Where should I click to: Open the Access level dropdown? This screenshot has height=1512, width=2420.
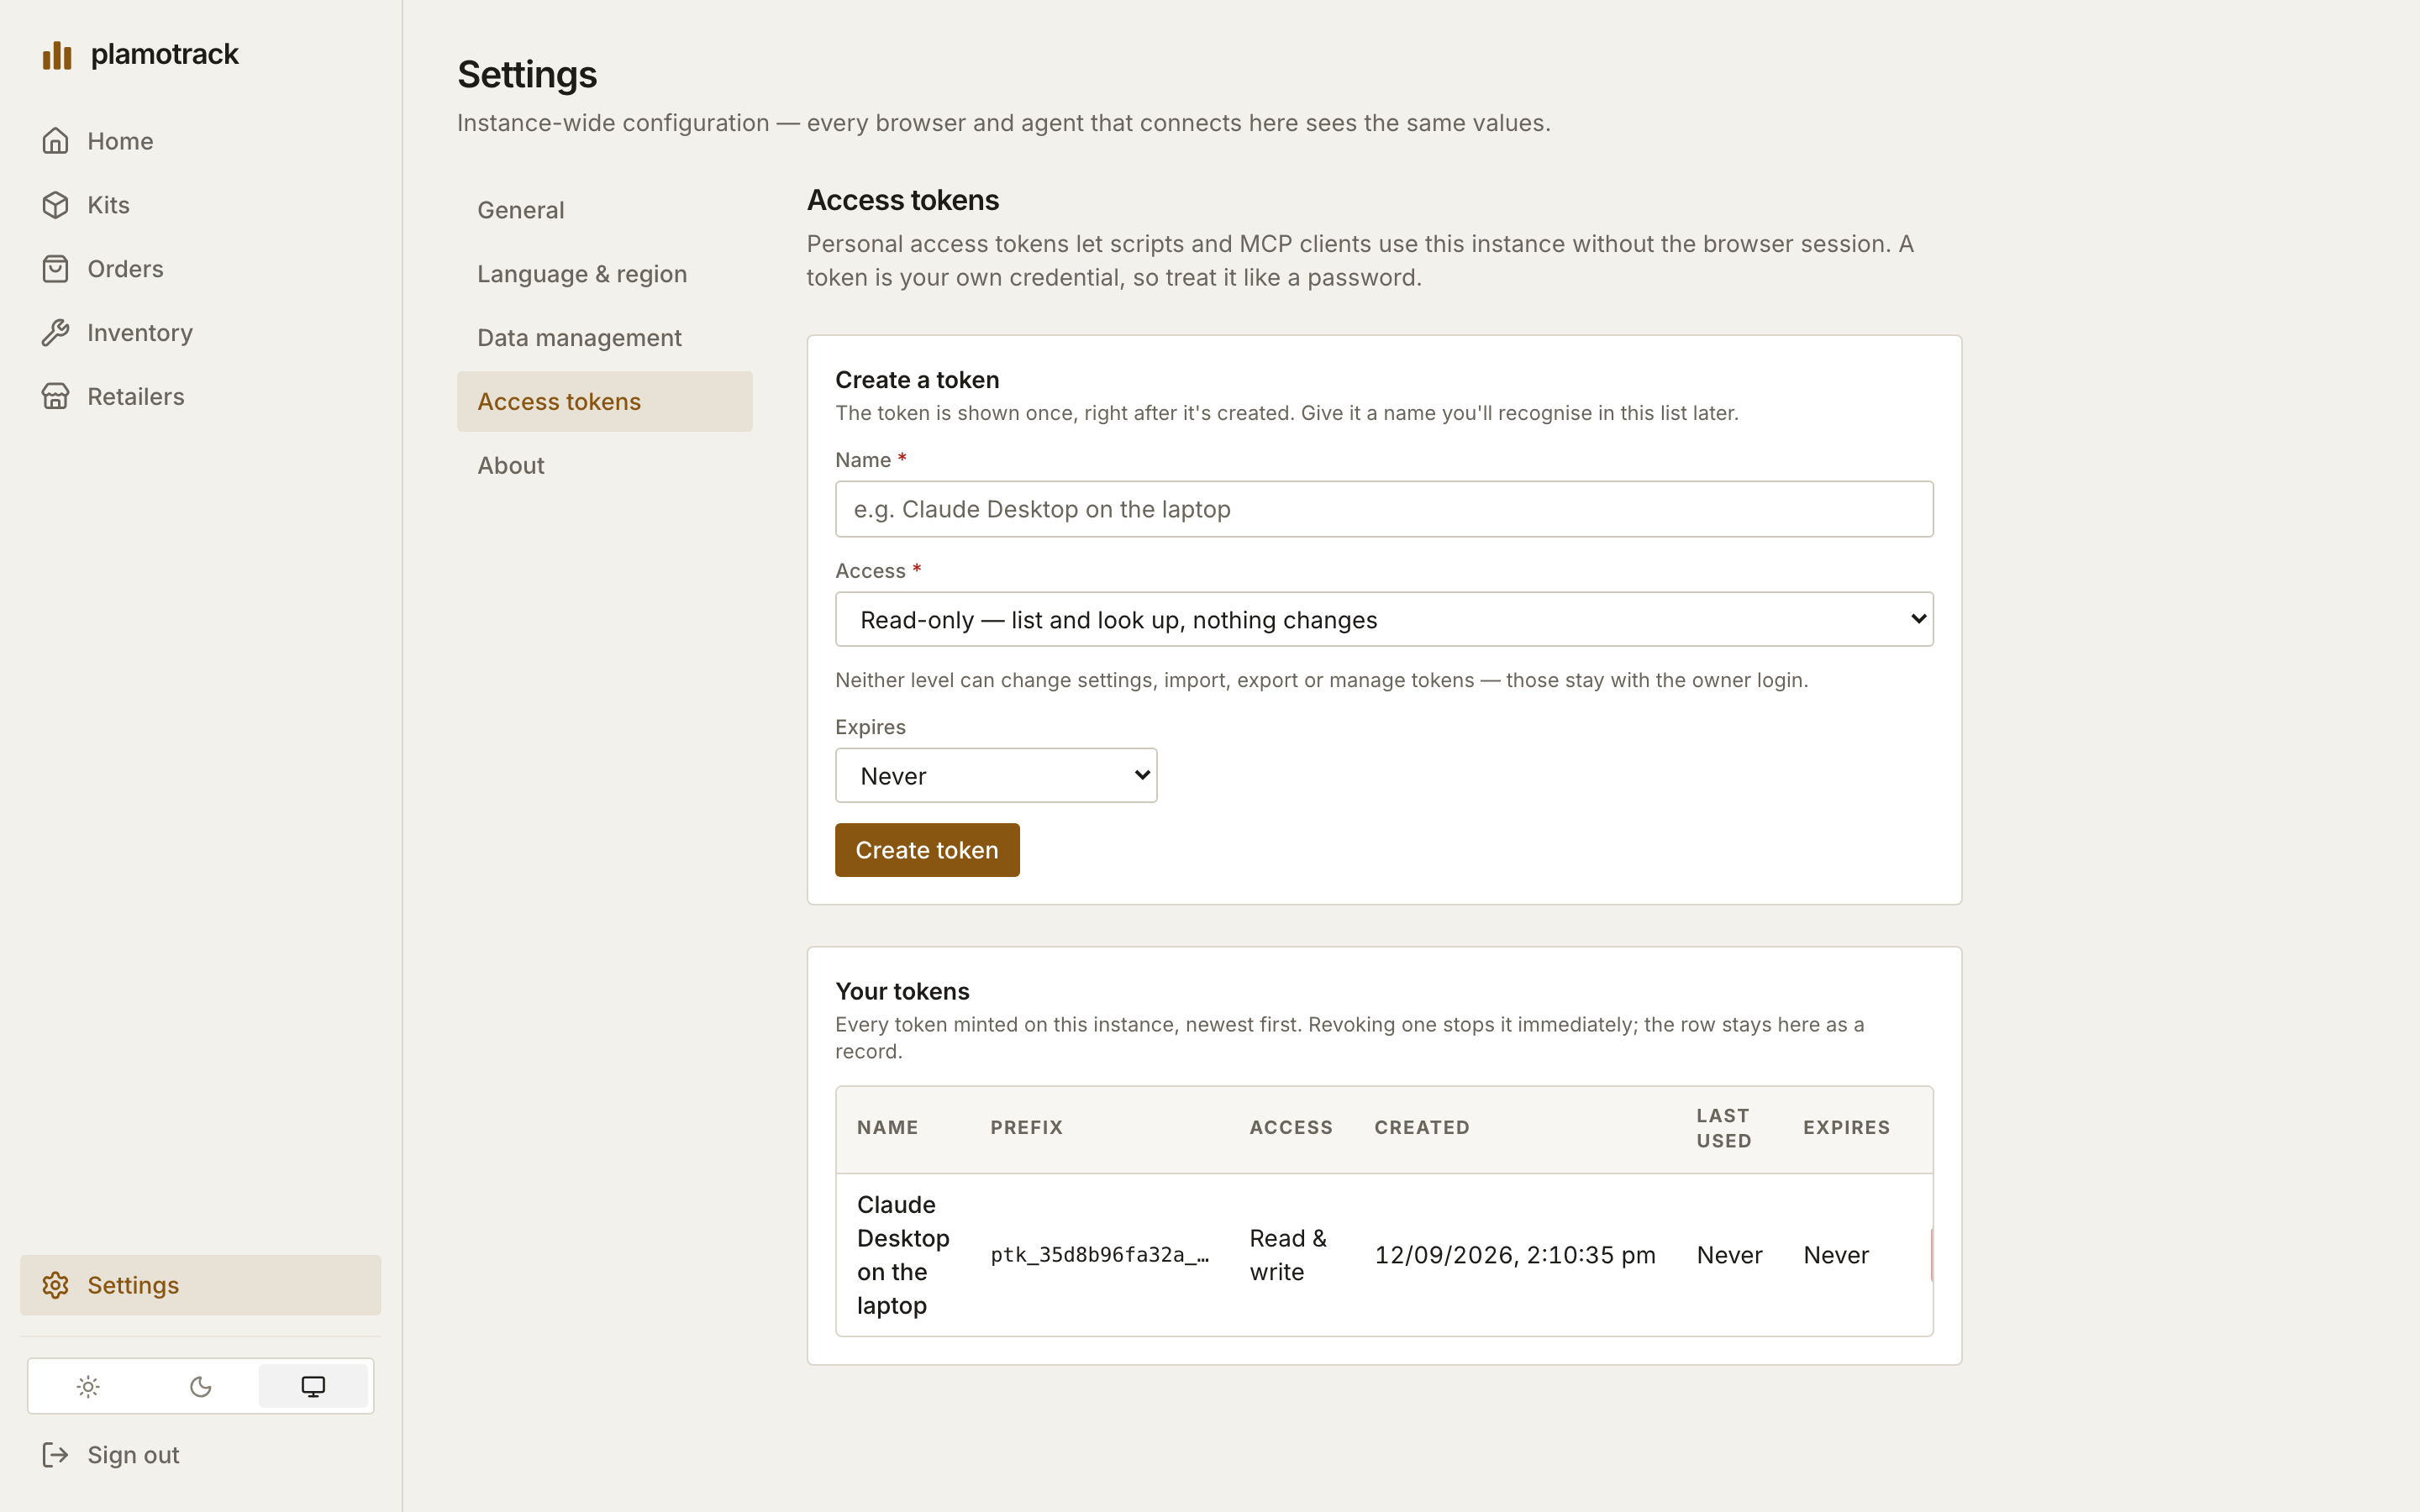[1384, 619]
